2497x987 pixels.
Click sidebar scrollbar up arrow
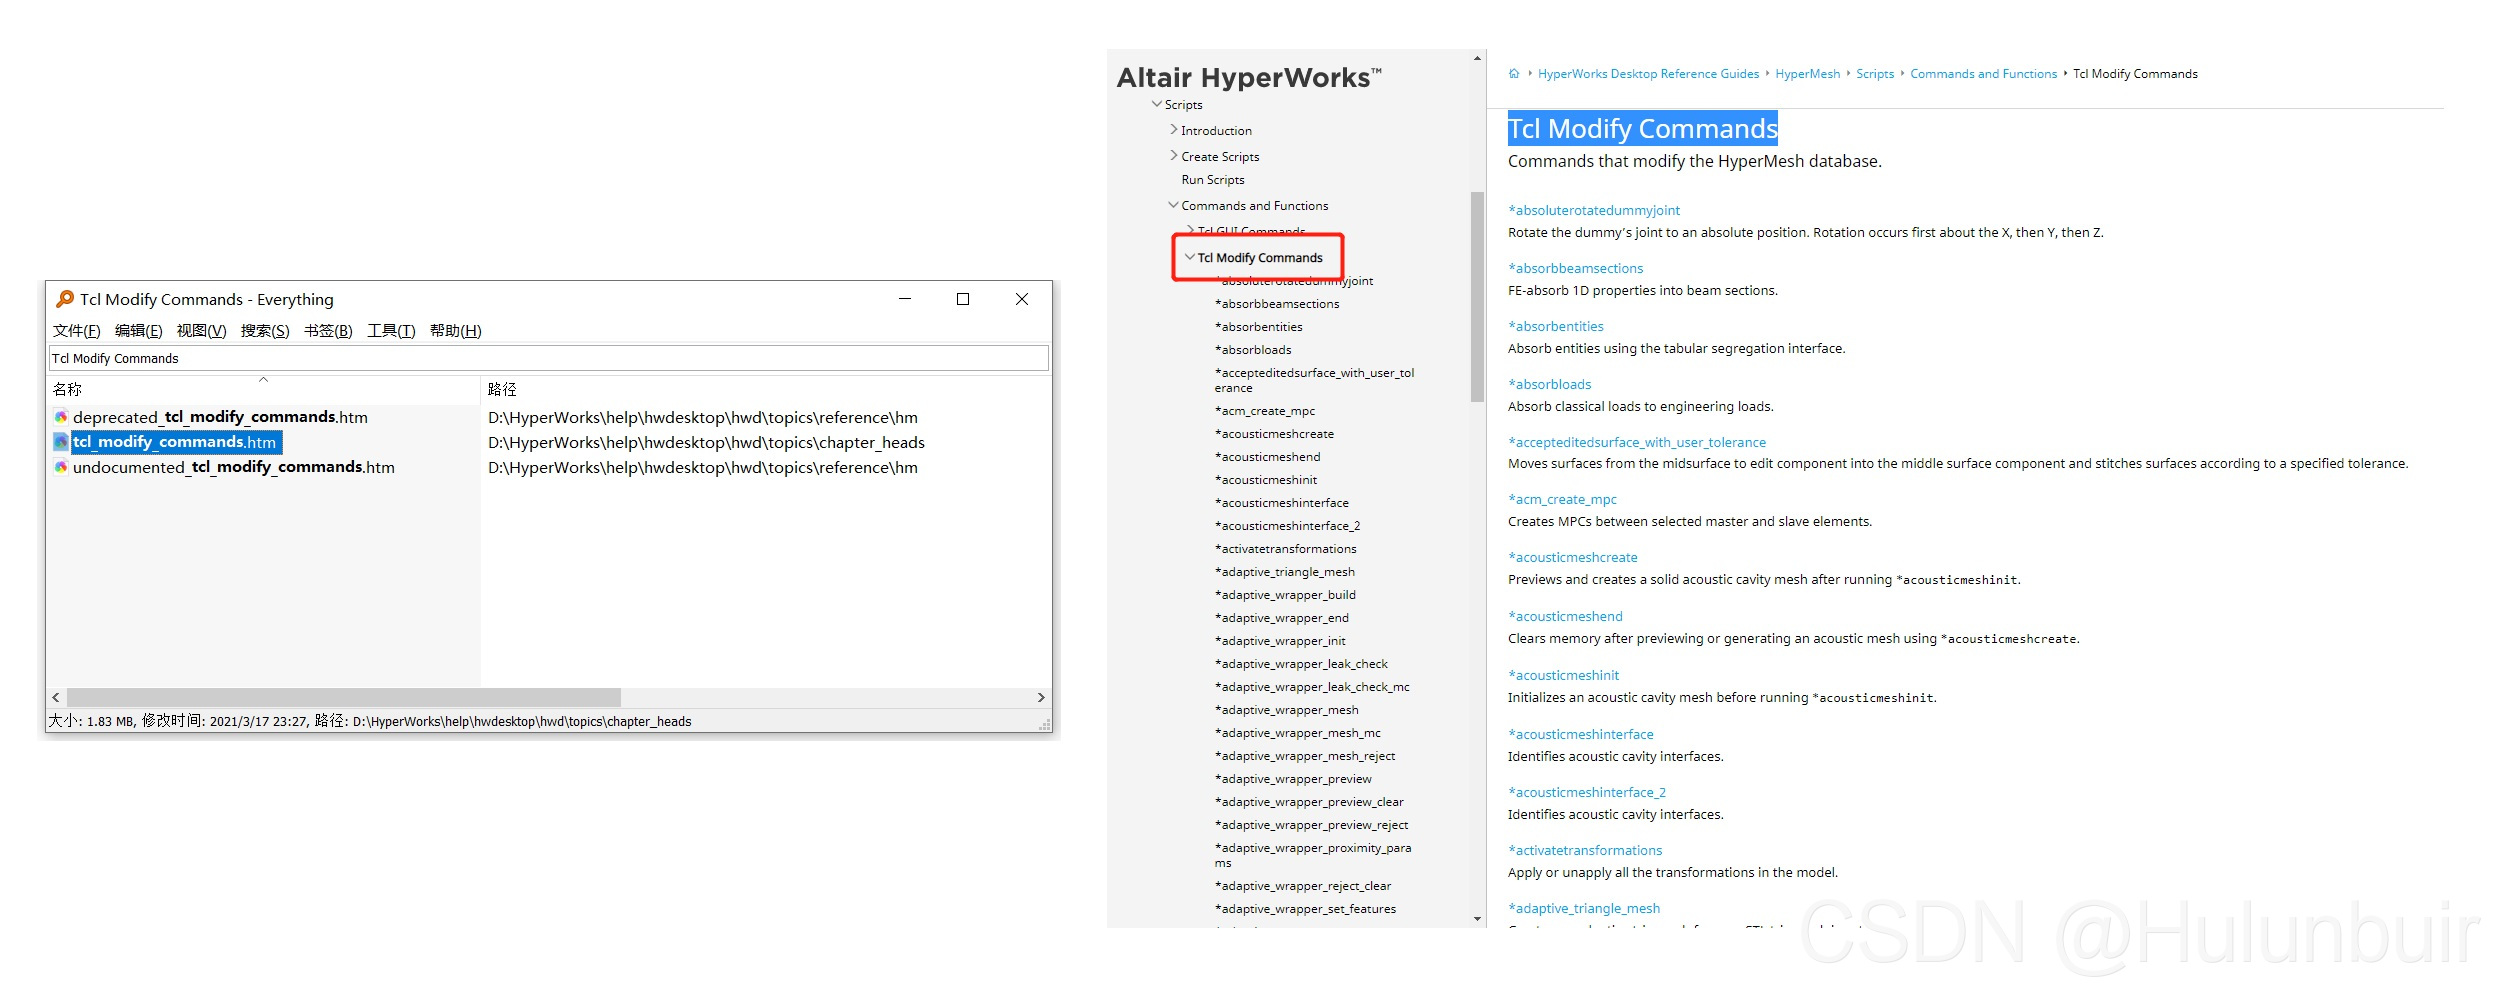1478,59
